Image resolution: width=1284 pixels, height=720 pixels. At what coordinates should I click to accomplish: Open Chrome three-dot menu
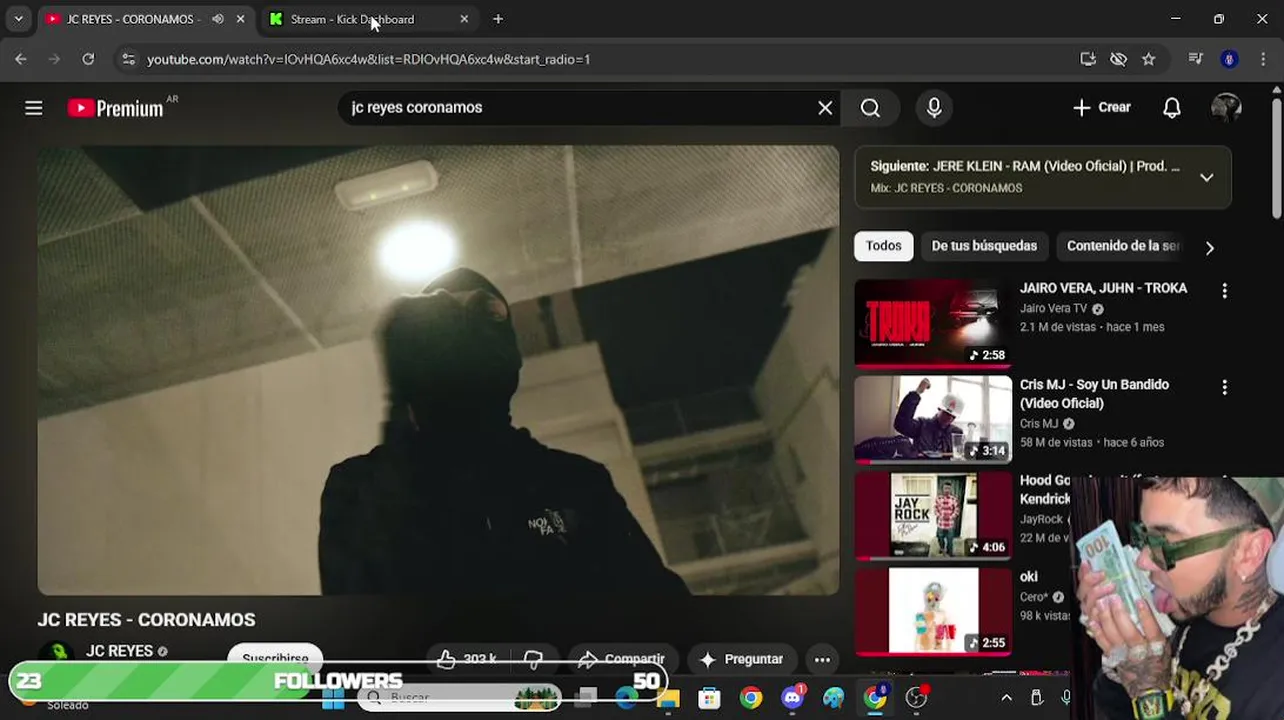[x=1263, y=59]
